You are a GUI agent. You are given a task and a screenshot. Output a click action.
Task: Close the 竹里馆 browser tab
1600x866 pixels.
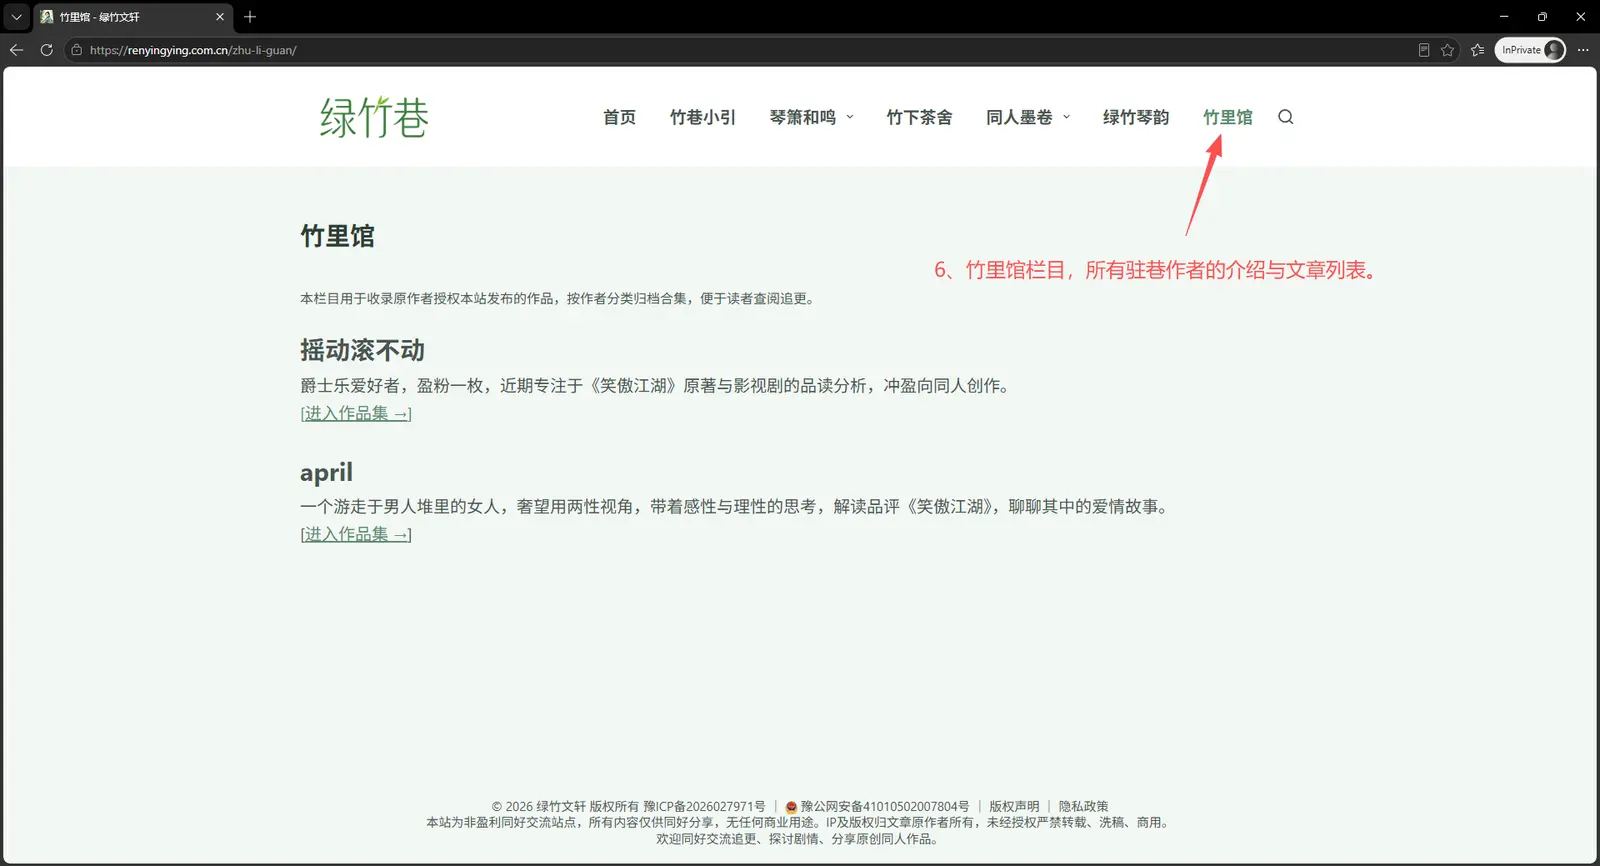point(220,17)
